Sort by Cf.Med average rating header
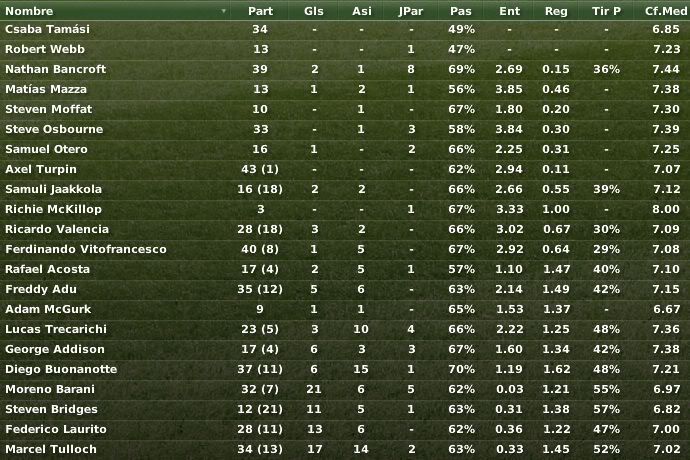690x460 pixels. click(x=666, y=11)
